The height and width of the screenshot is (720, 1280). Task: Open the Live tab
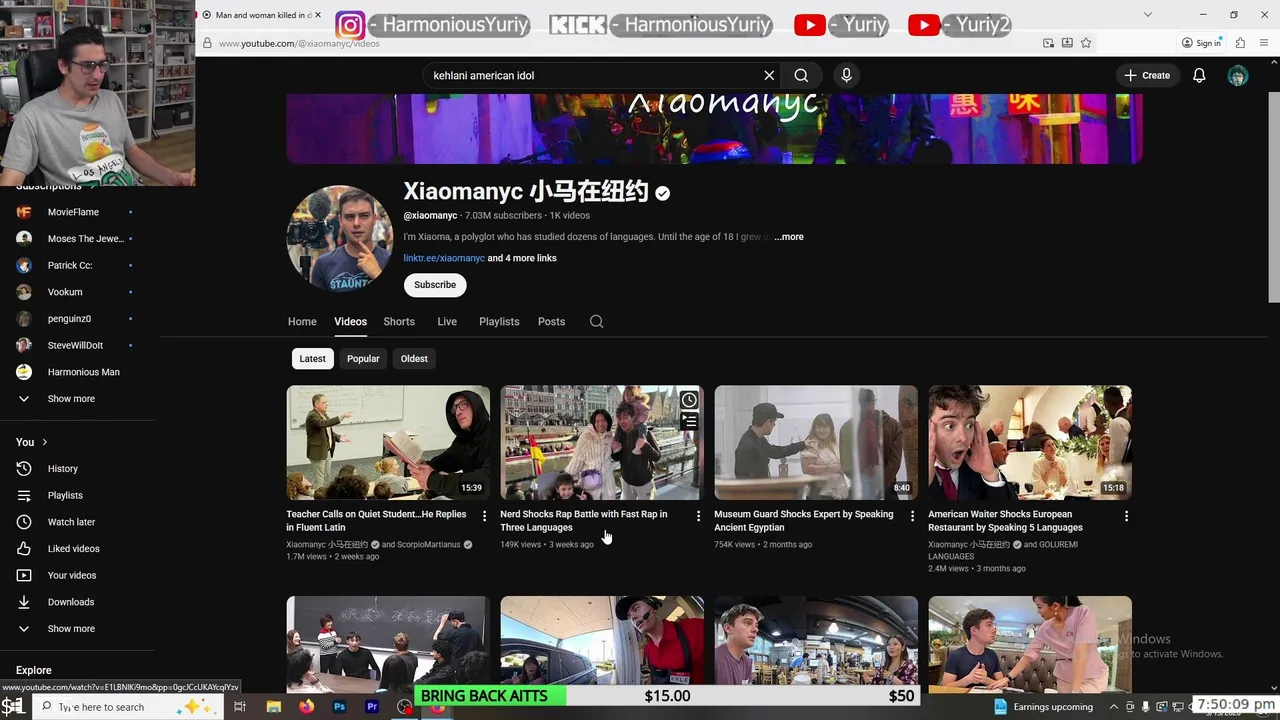click(x=447, y=322)
